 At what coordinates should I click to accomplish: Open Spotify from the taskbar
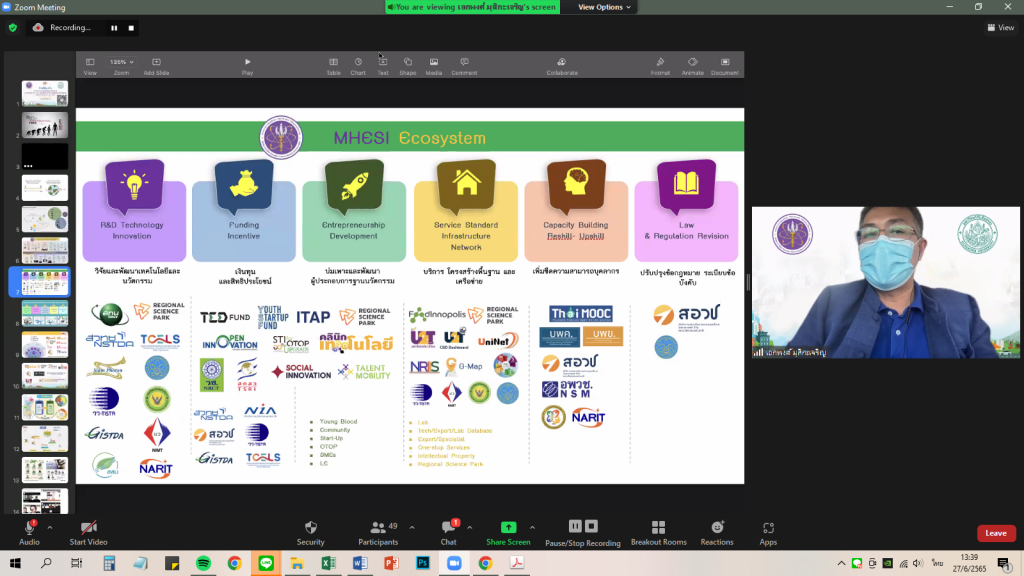(x=203, y=563)
